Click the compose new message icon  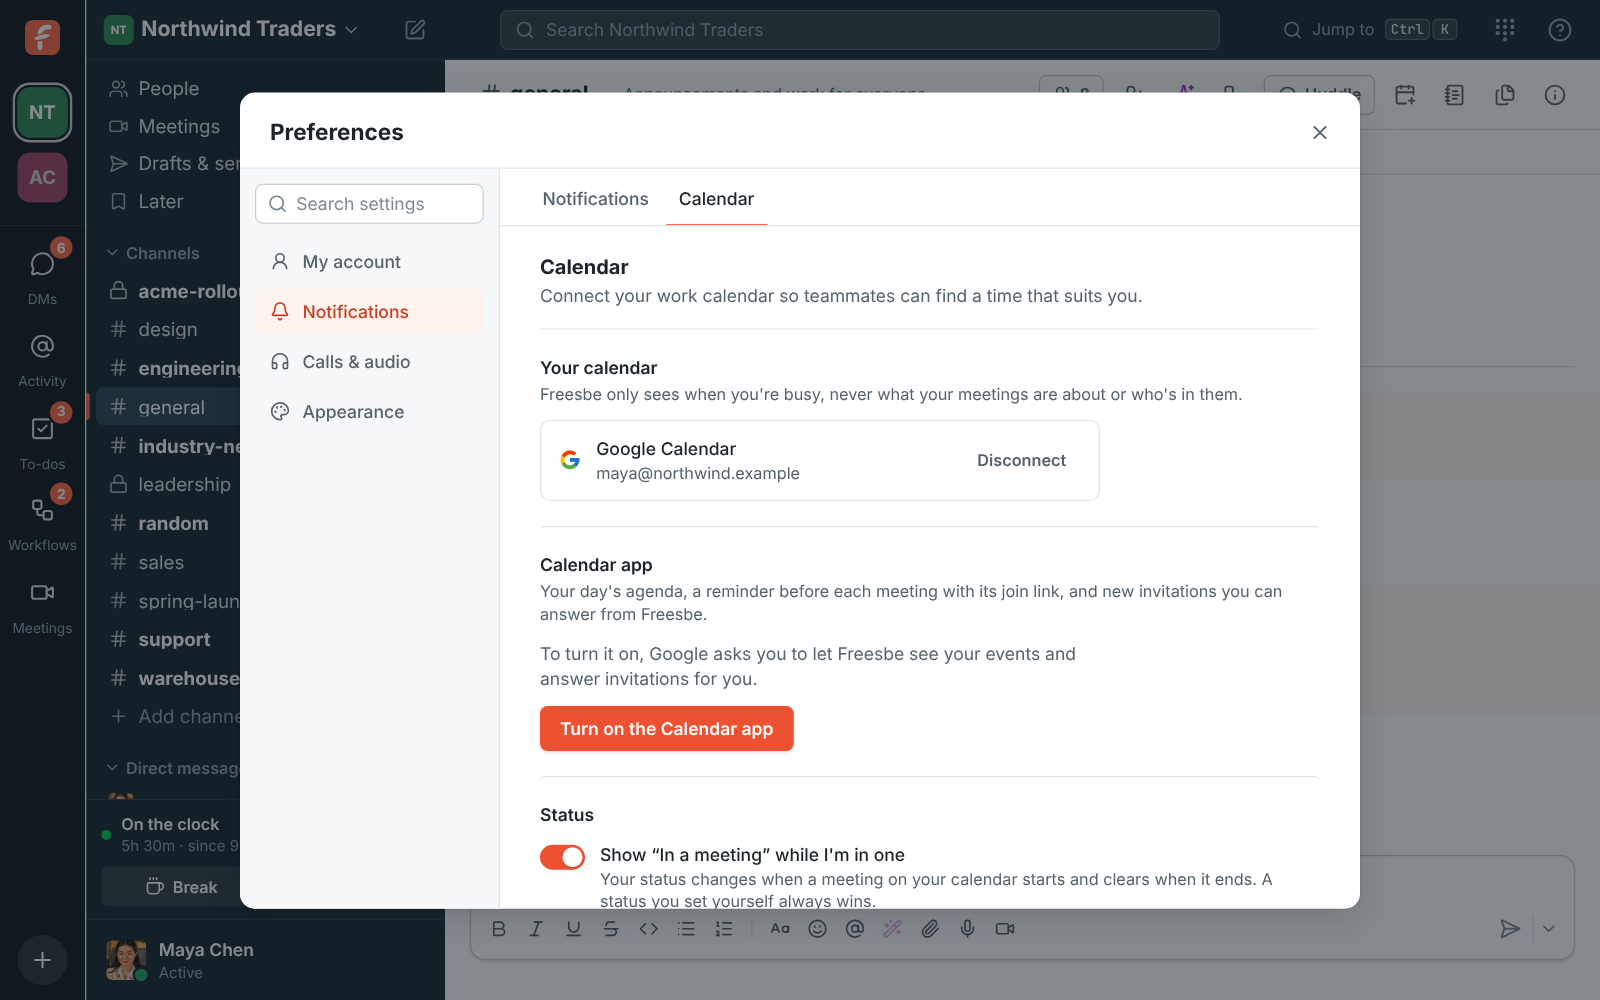pyautogui.click(x=415, y=30)
